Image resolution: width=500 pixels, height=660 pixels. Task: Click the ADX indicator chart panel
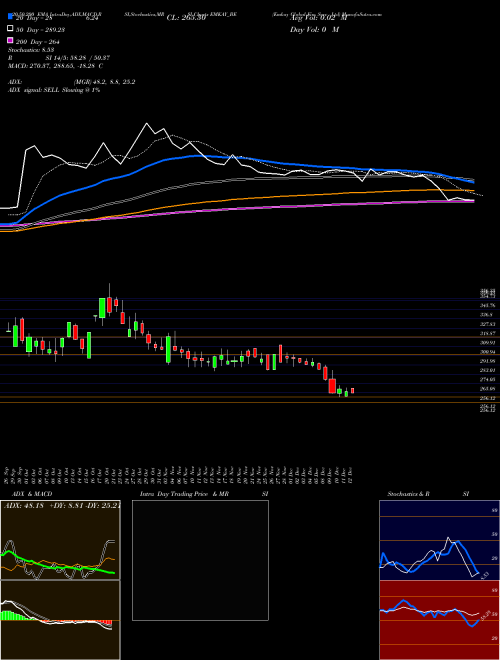pyautogui.click(x=60, y=540)
